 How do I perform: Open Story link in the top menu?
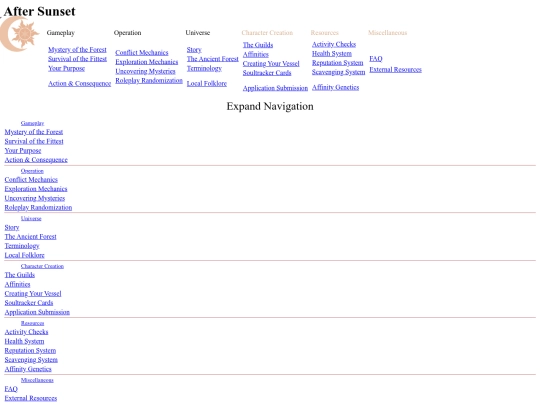(x=194, y=50)
